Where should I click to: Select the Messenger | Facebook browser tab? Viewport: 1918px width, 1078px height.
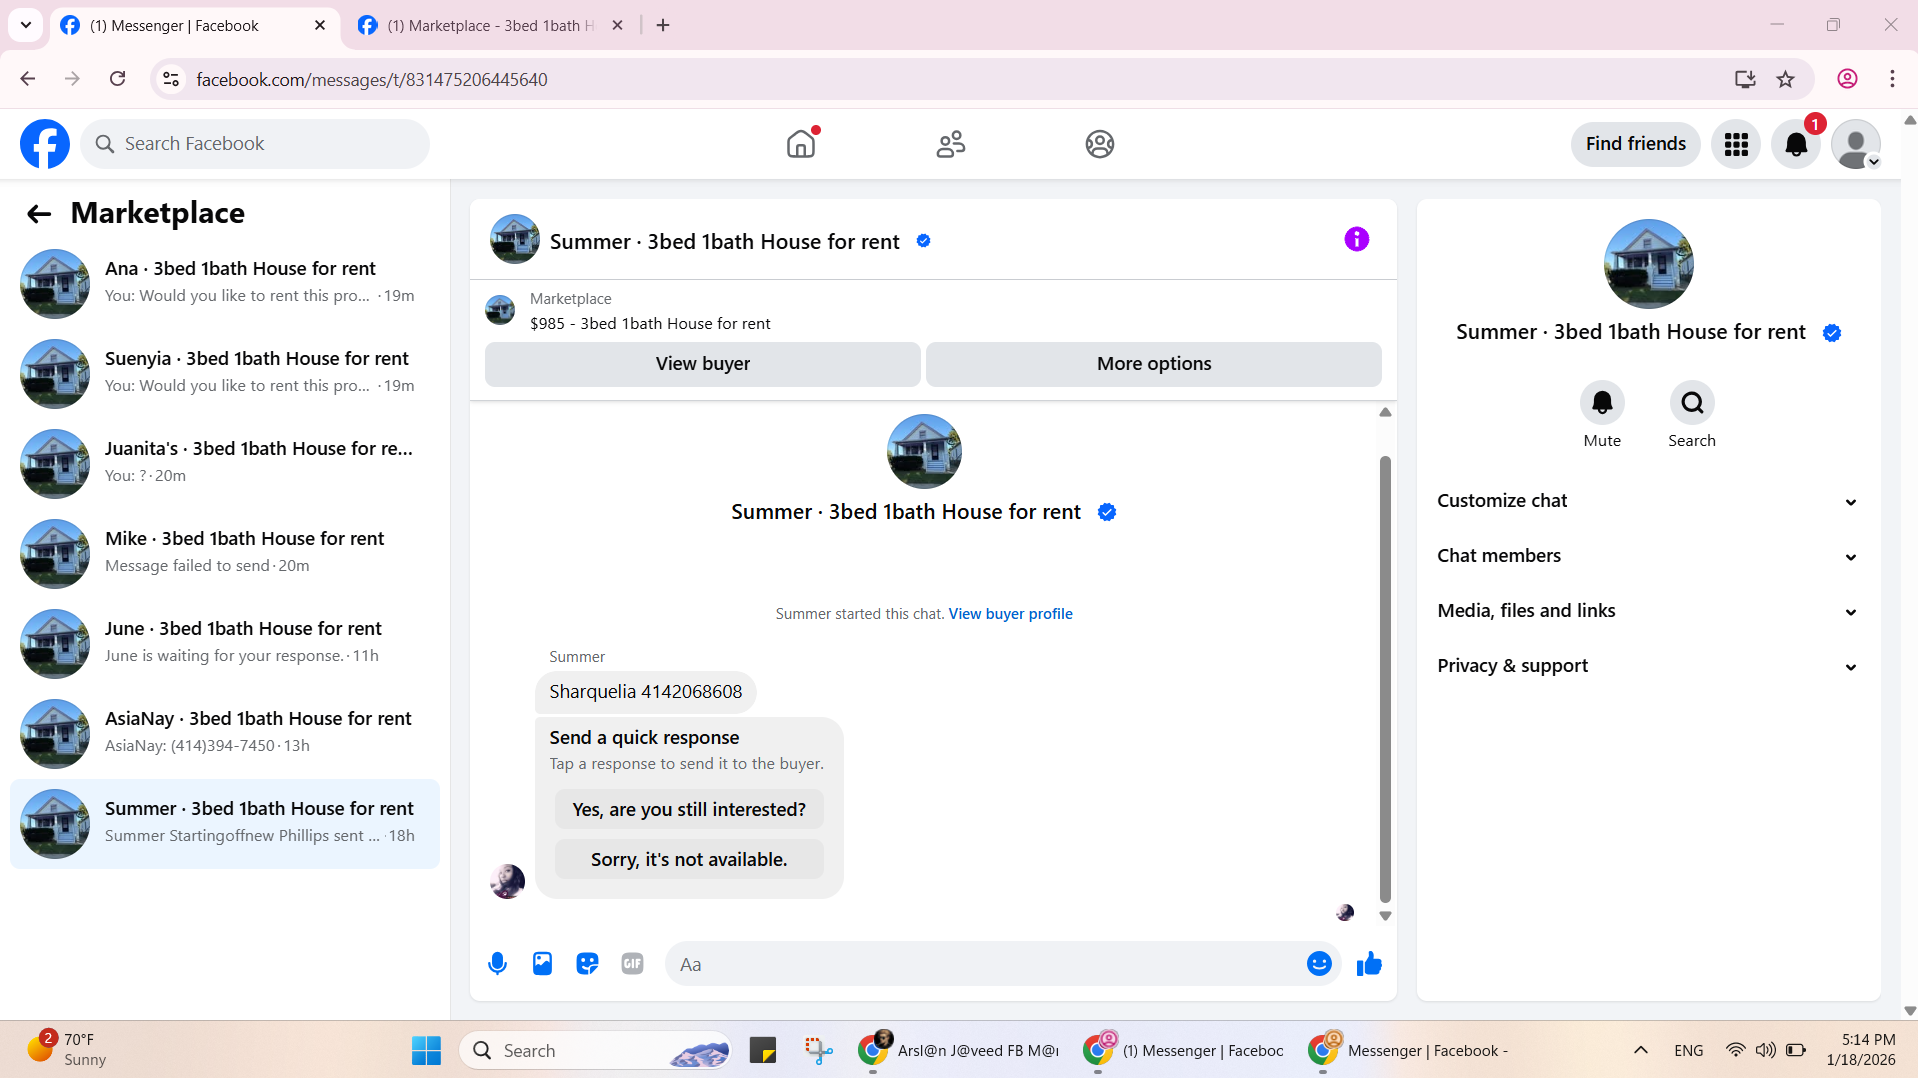point(192,26)
